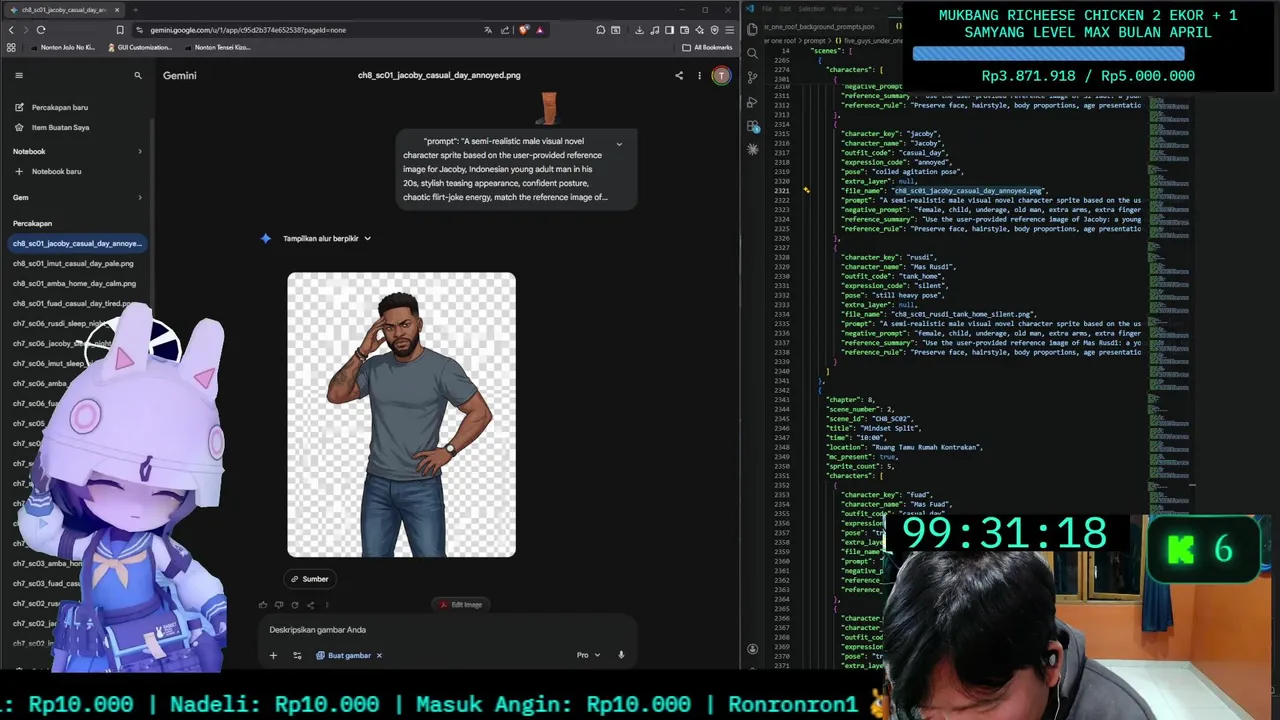Give thumbs down to the response
Image resolution: width=1280 pixels, height=720 pixels.
click(x=279, y=604)
